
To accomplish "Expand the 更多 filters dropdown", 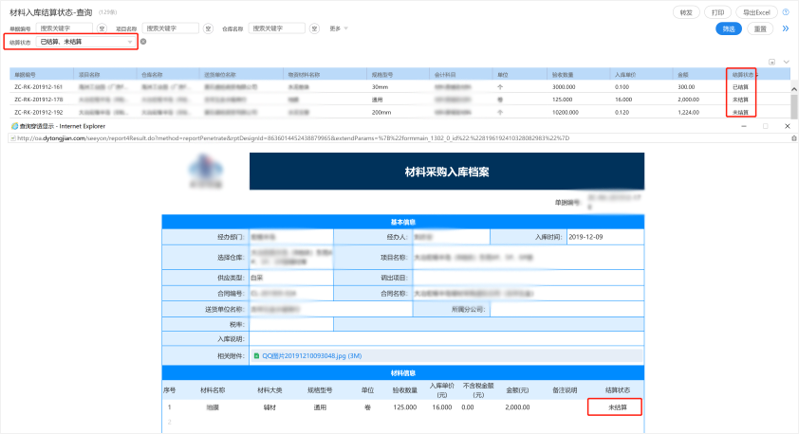I will point(338,29).
